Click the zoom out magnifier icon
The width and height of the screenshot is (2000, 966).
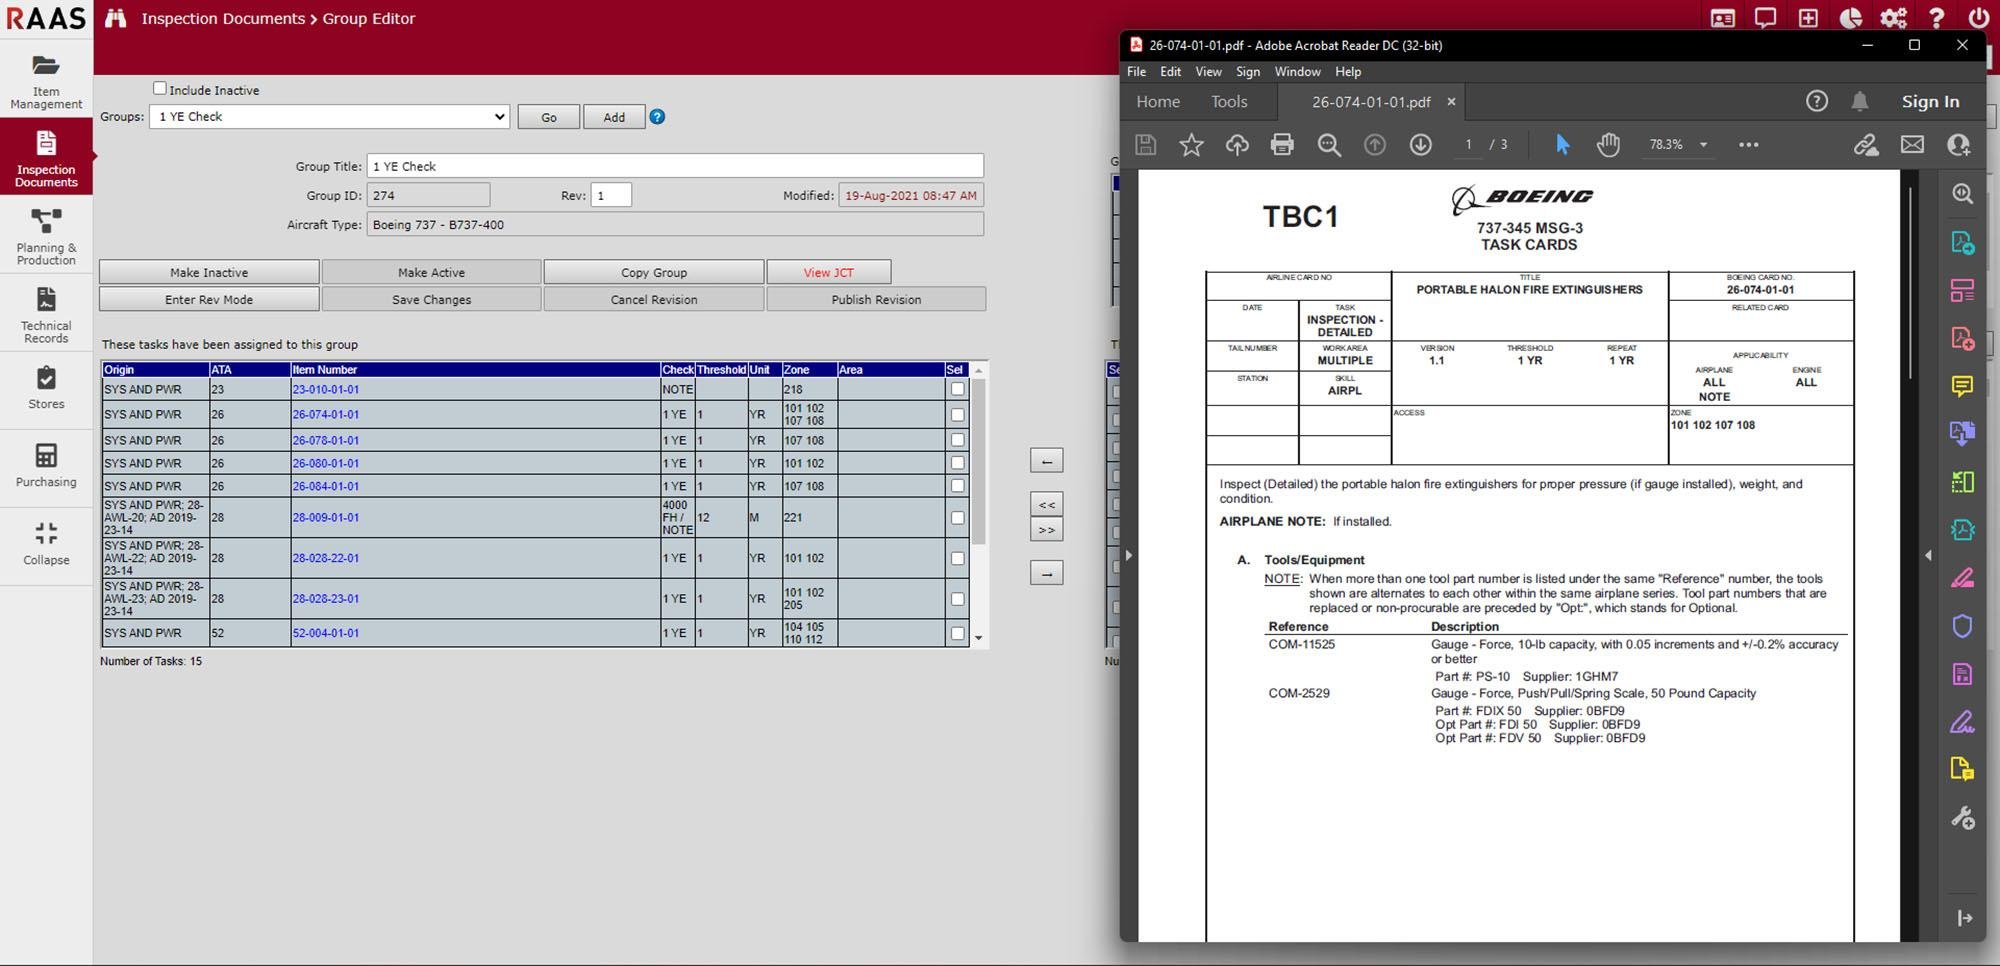pyautogui.click(x=1328, y=145)
